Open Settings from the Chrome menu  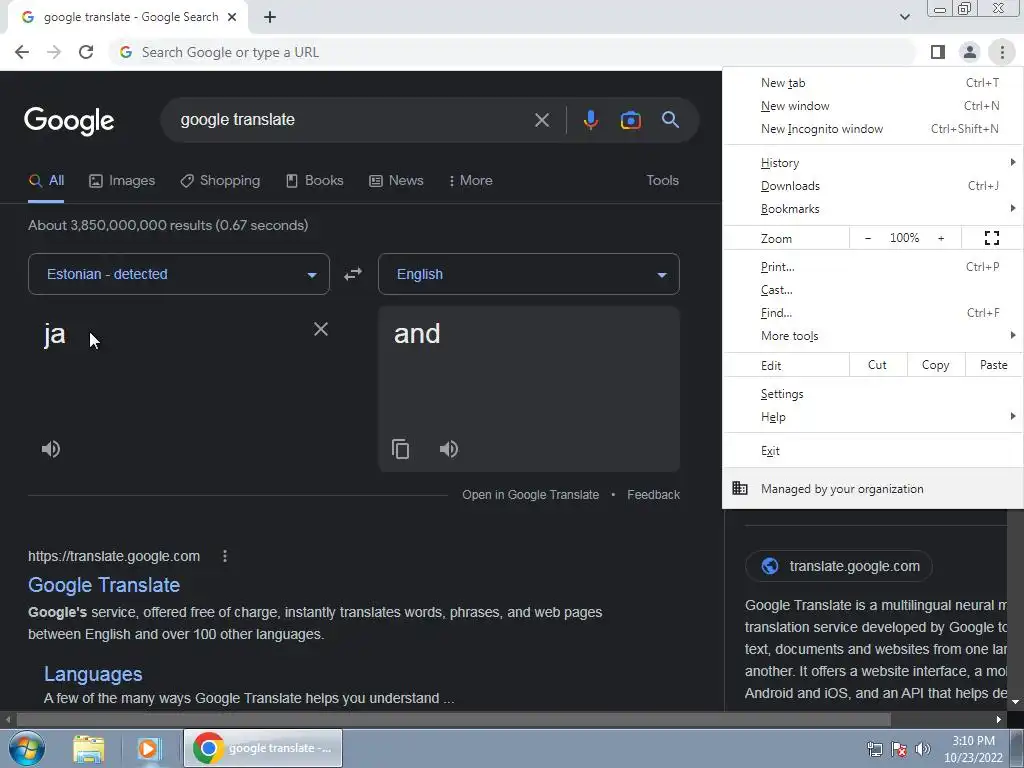point(872,394)
